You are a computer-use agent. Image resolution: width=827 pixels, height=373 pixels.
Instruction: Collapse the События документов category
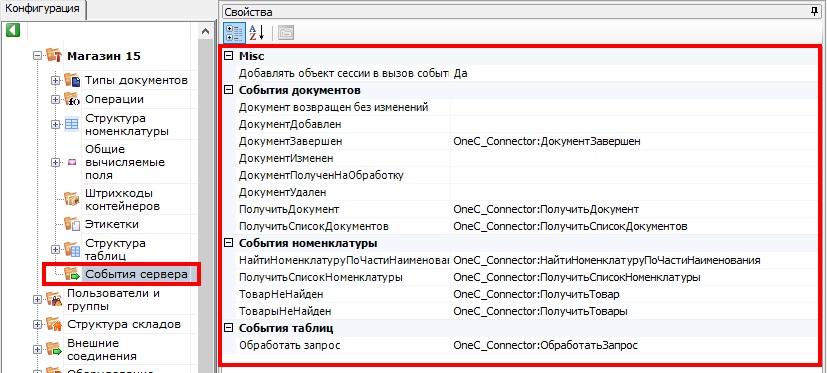coord(228,90)
